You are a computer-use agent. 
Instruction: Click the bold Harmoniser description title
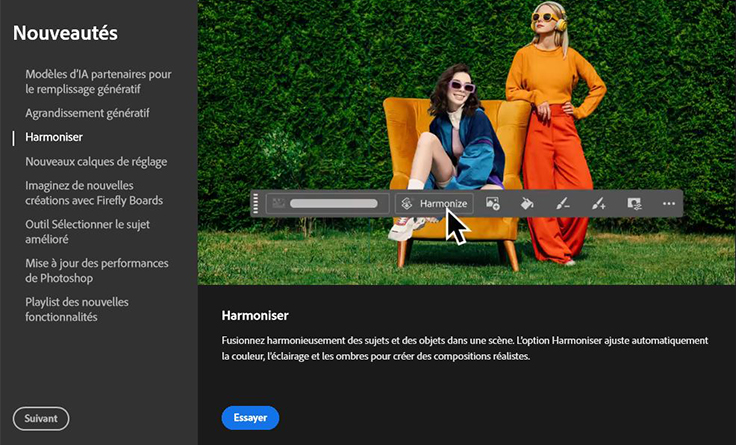click(x=255, y=315)
